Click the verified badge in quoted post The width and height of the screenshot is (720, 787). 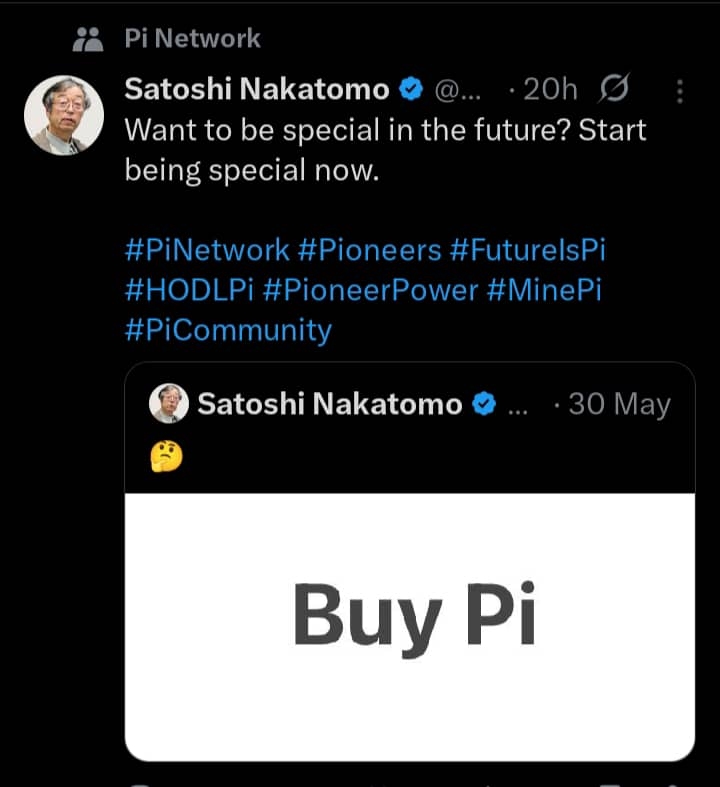pyautogui.click(x=484, y=404)
